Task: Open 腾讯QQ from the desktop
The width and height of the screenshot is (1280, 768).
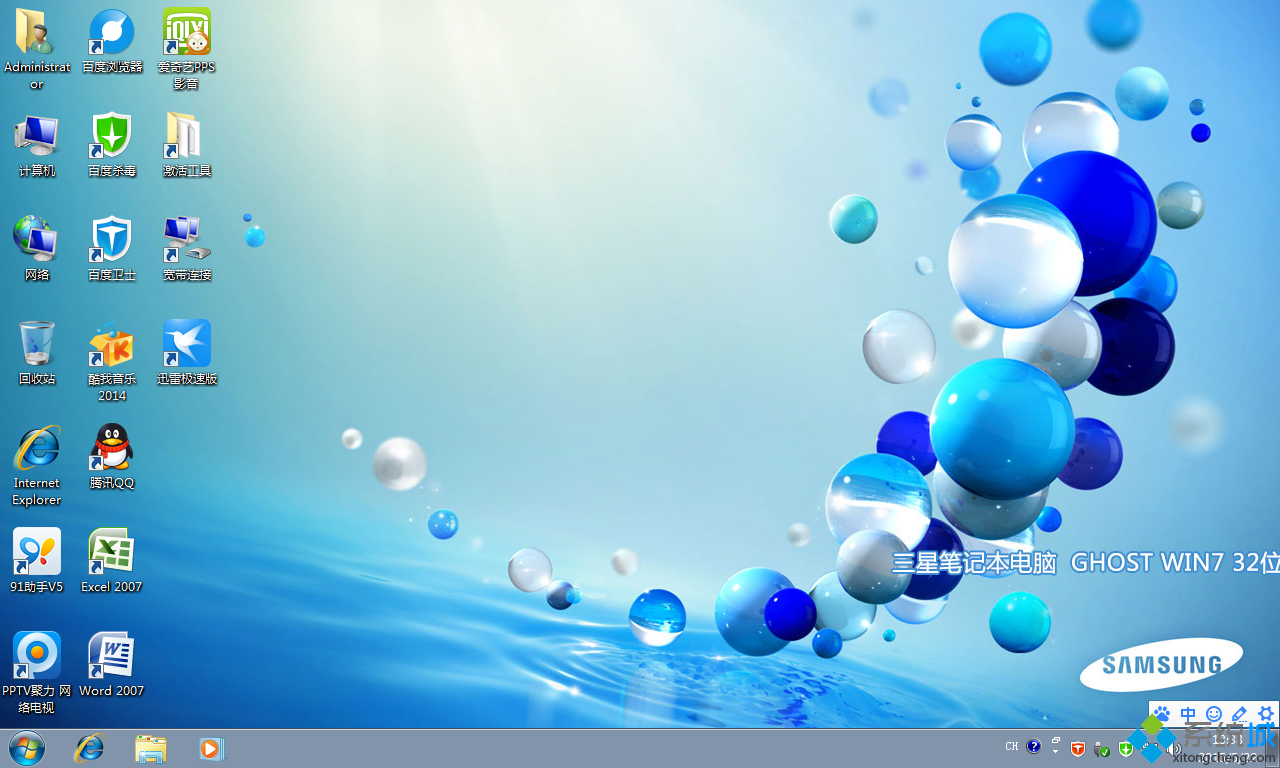Action: point(111,450)
